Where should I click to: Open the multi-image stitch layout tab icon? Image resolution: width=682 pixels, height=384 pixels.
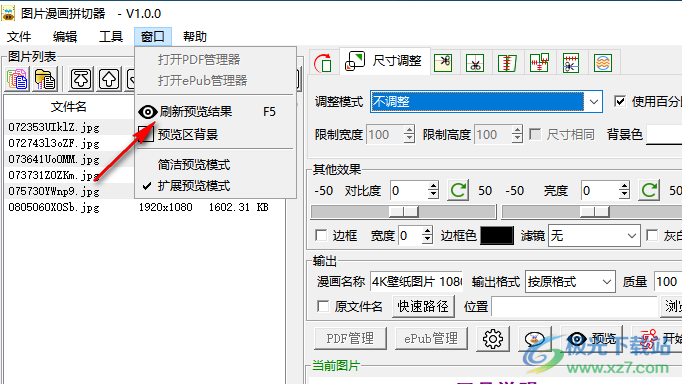[539, 63]
